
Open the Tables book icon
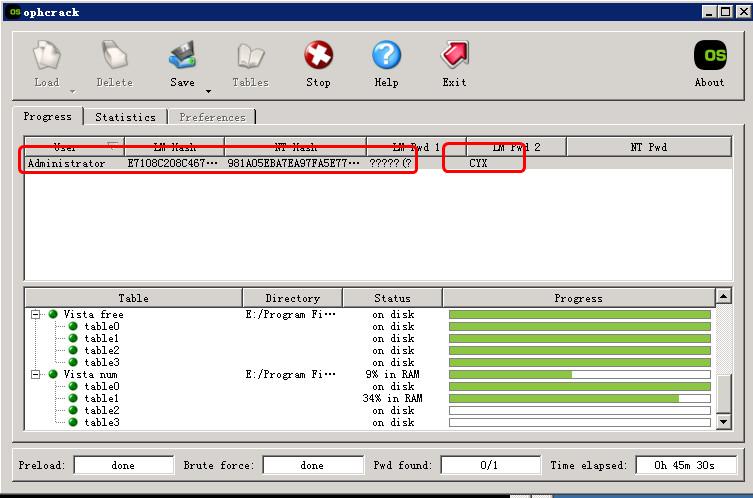click(x=251, y=56)
